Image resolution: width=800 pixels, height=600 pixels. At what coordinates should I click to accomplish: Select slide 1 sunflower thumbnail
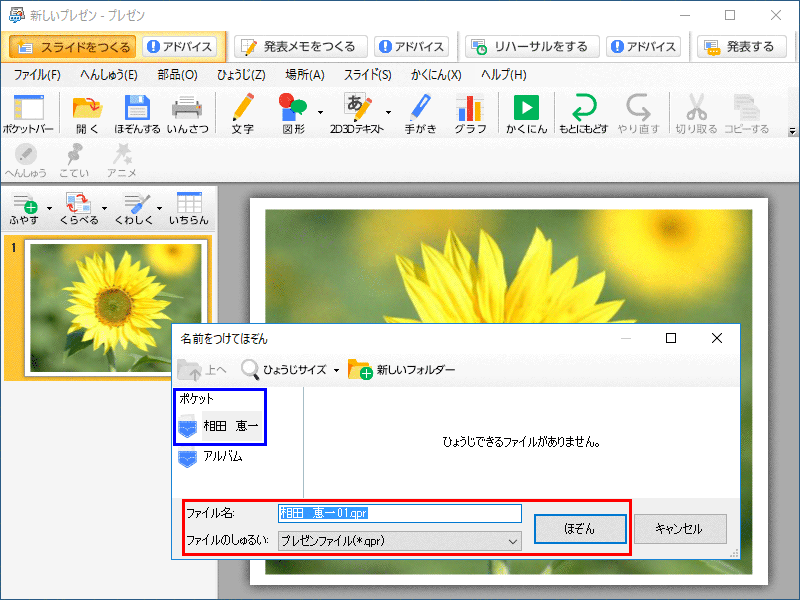pos(115,308)
